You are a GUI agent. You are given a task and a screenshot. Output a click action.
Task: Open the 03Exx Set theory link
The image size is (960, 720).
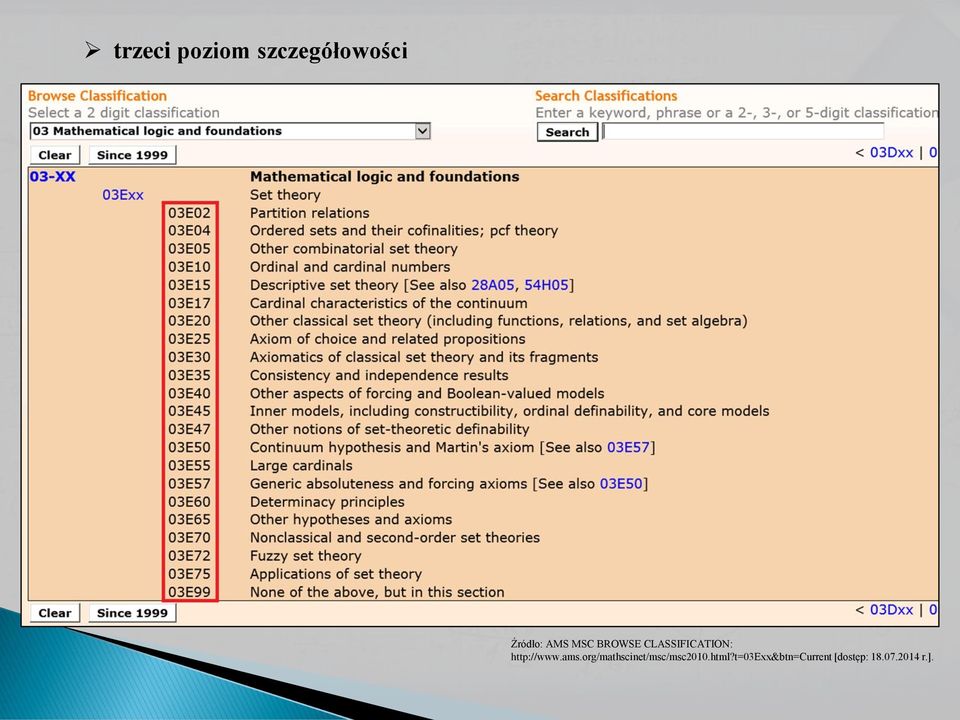[x=122, y=195]
